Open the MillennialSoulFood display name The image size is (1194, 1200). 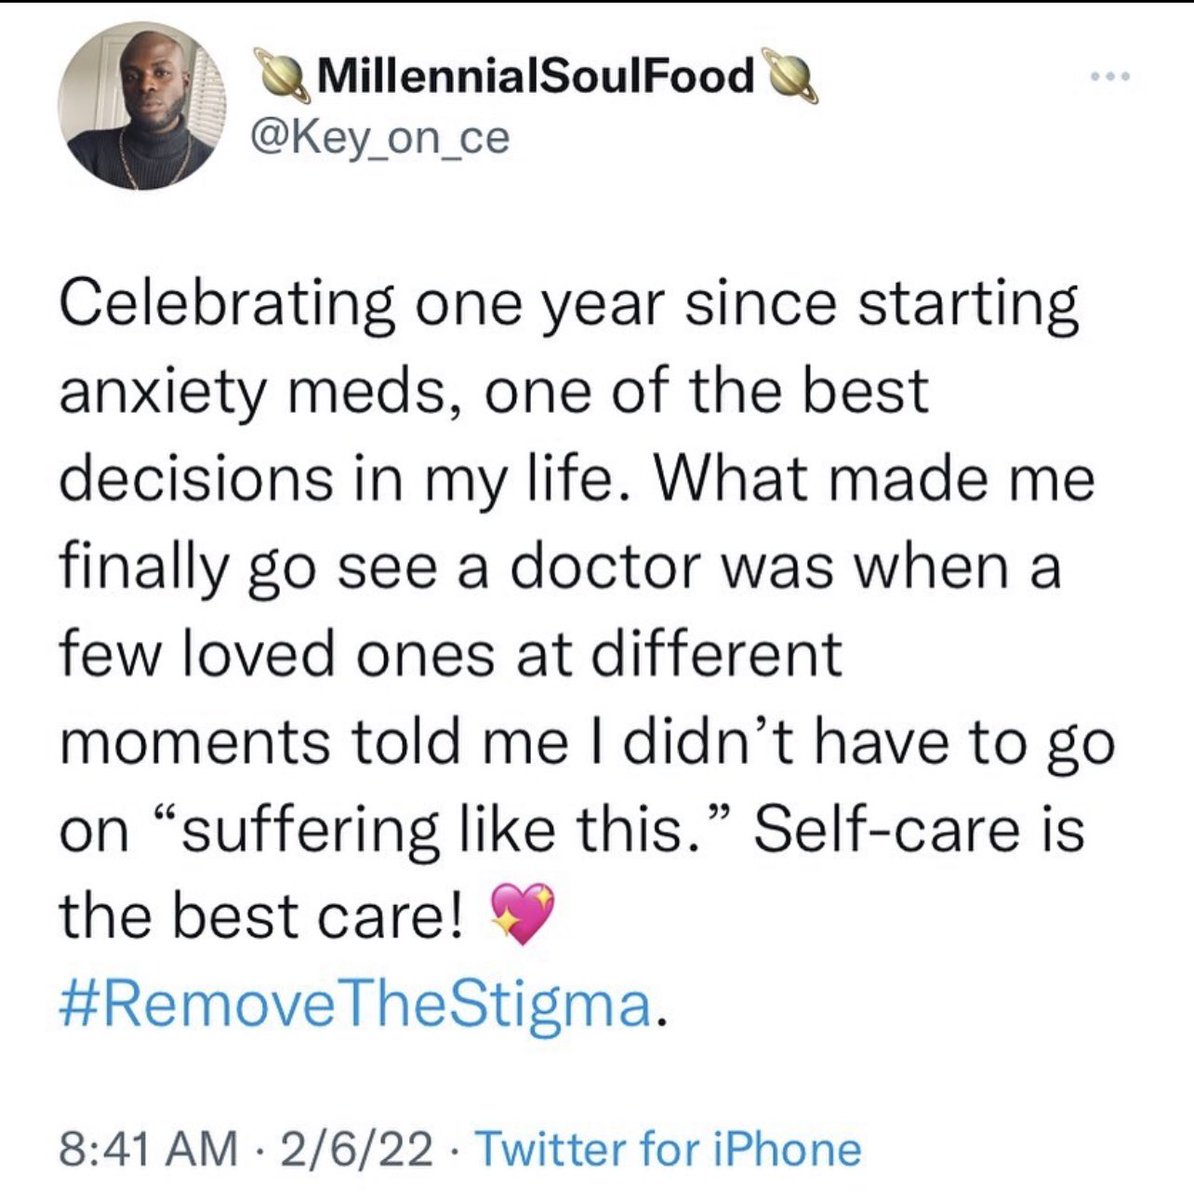535,76
